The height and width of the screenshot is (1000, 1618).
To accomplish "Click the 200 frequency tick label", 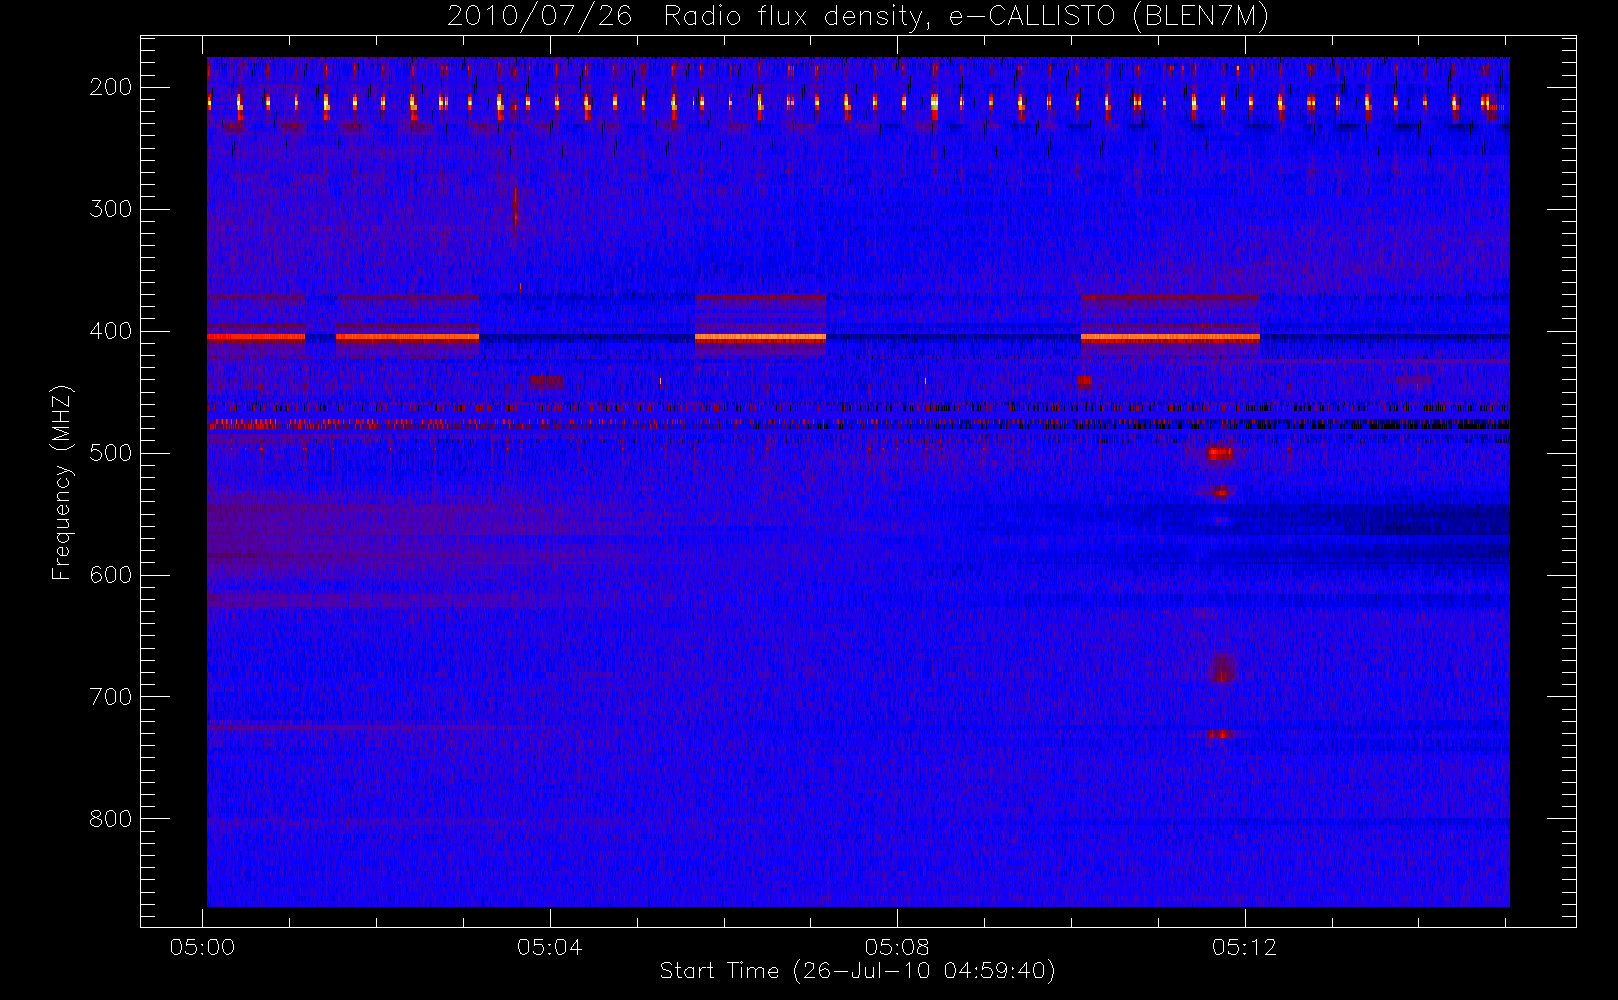I will coord(110,87).
